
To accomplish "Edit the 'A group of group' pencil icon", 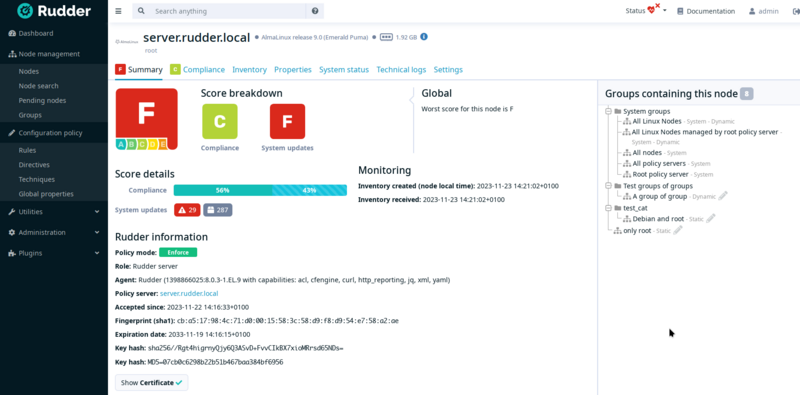I will (x=722, y=196).
